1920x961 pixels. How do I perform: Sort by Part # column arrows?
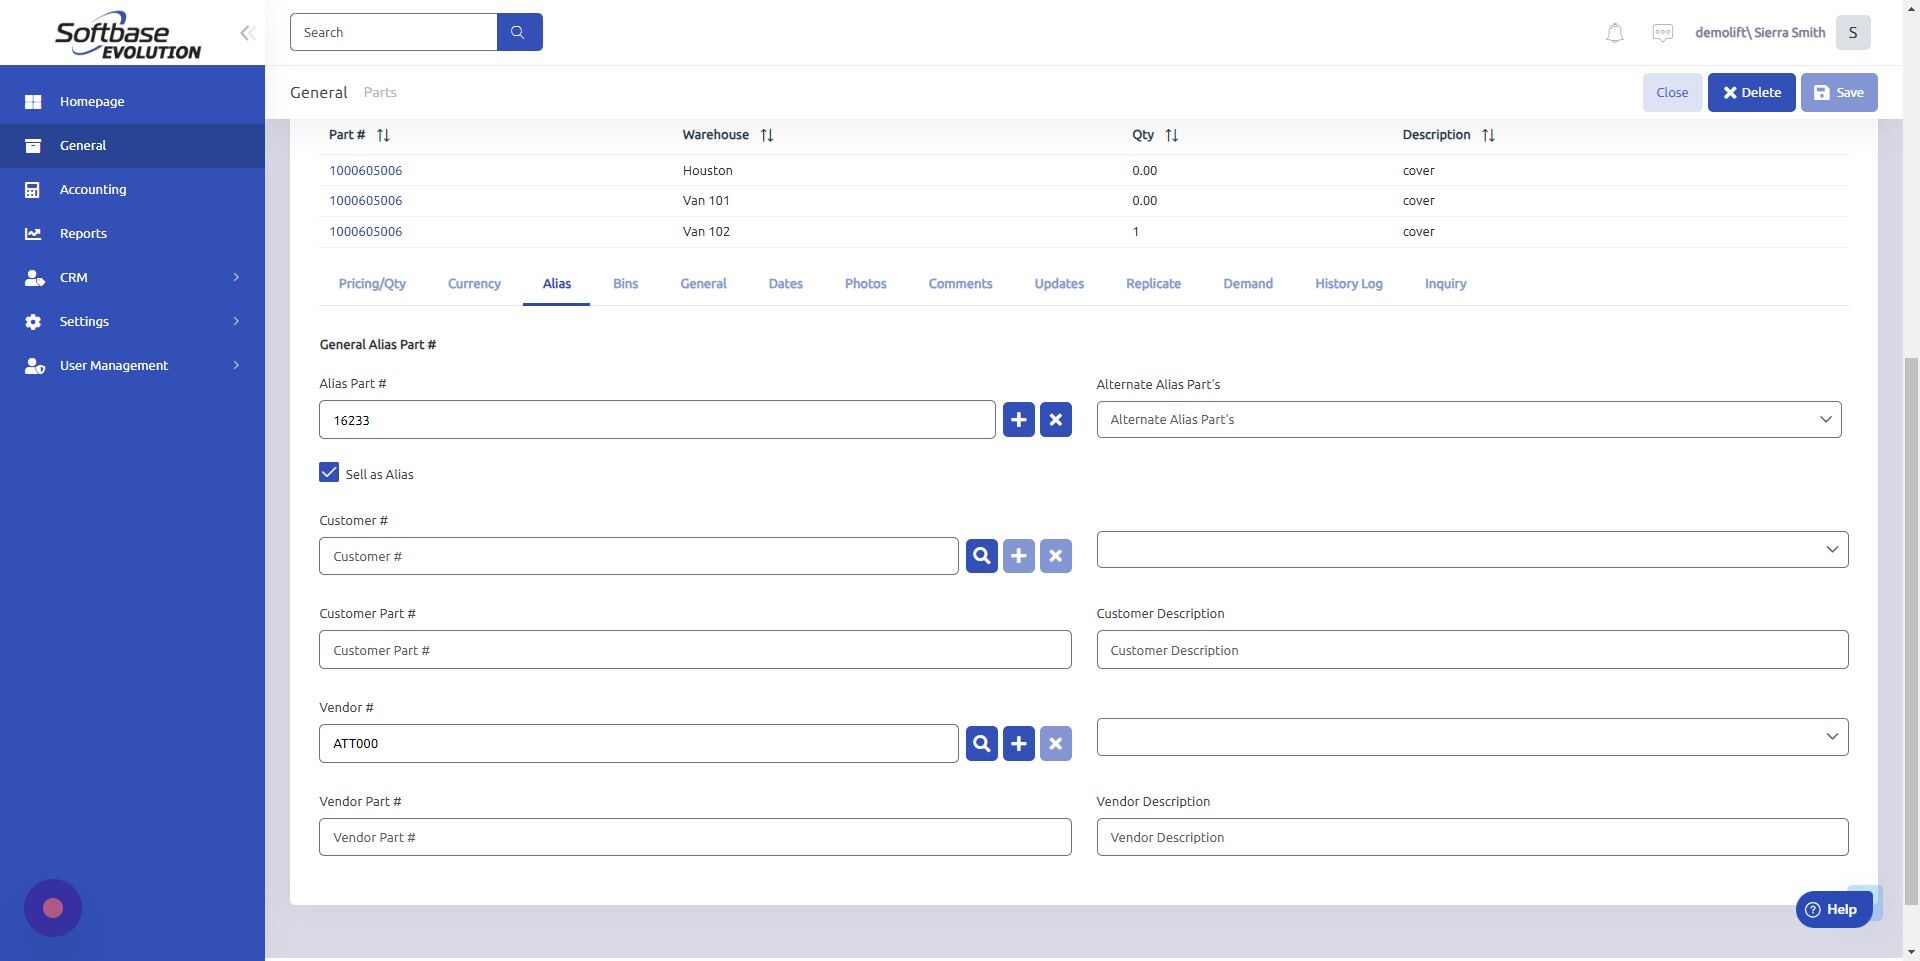pos(383,135)
